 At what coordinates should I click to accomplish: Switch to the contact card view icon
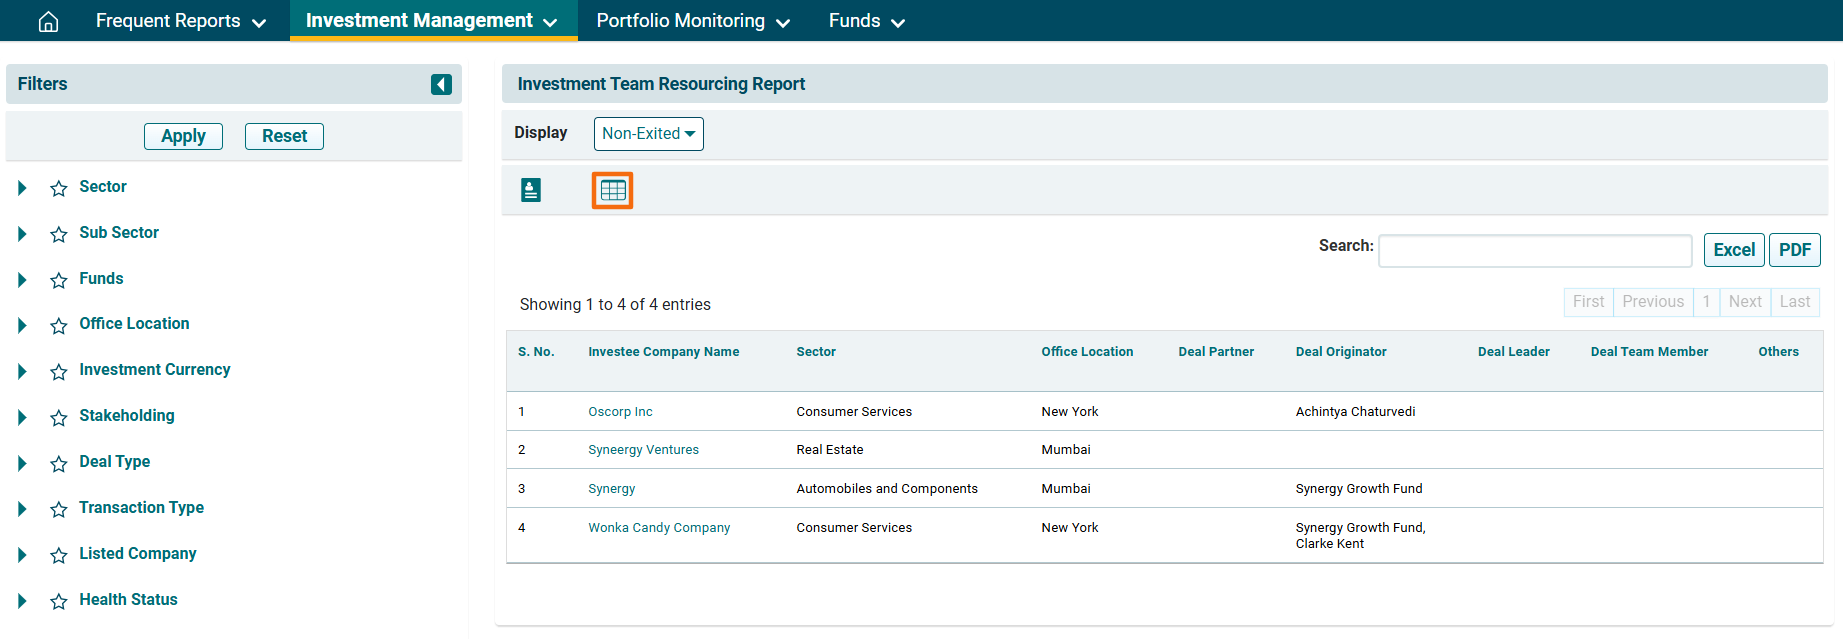tap(531, 190)
